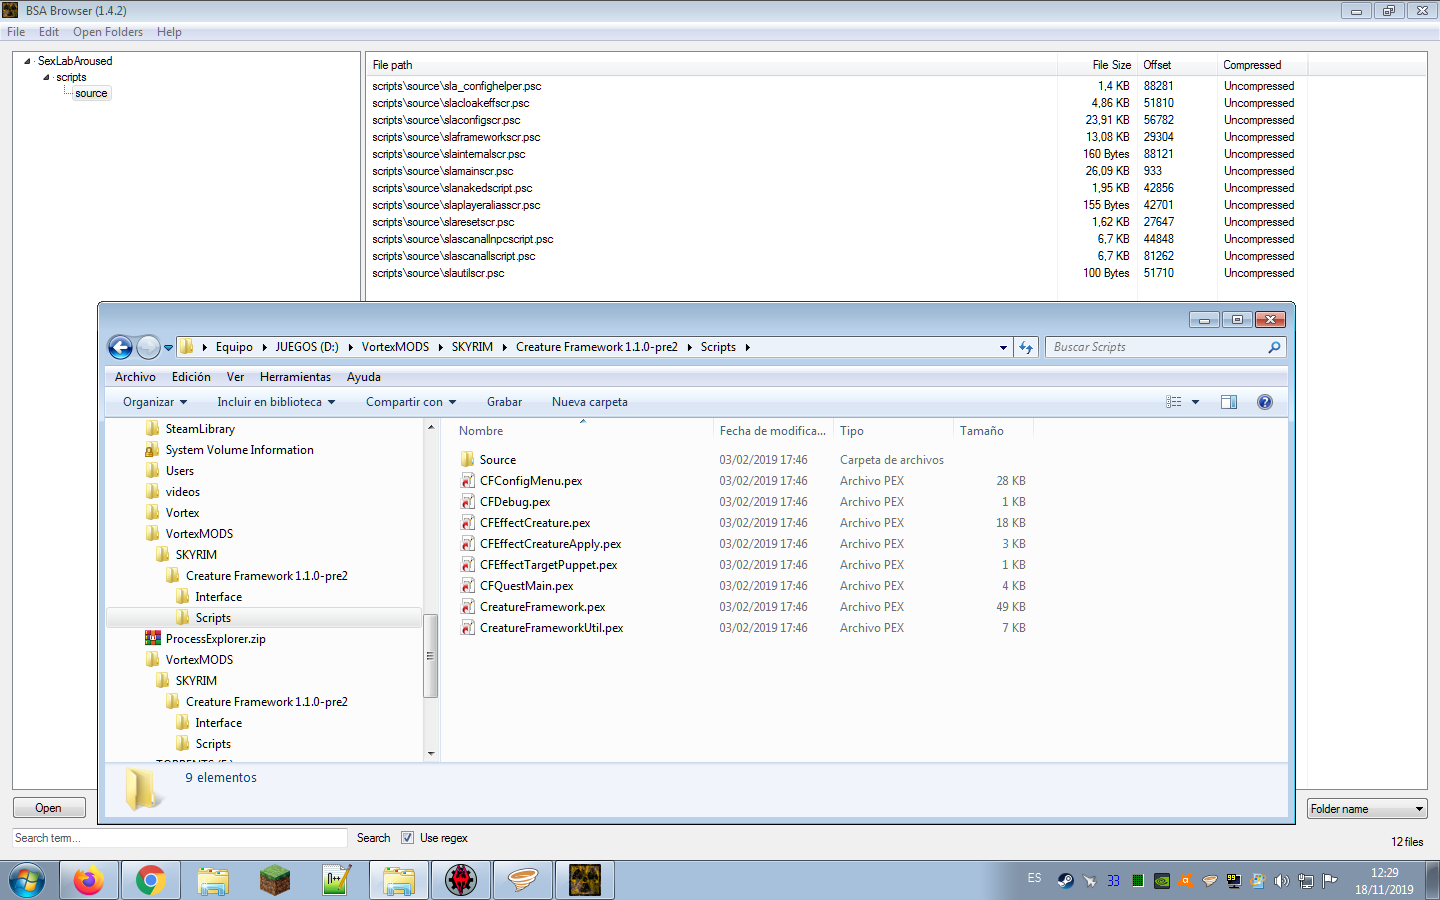Open the Incluir en biblioteca dropdown
Image resolution: width=1440 pixels, height=900 pixels.
pos(276,402)
